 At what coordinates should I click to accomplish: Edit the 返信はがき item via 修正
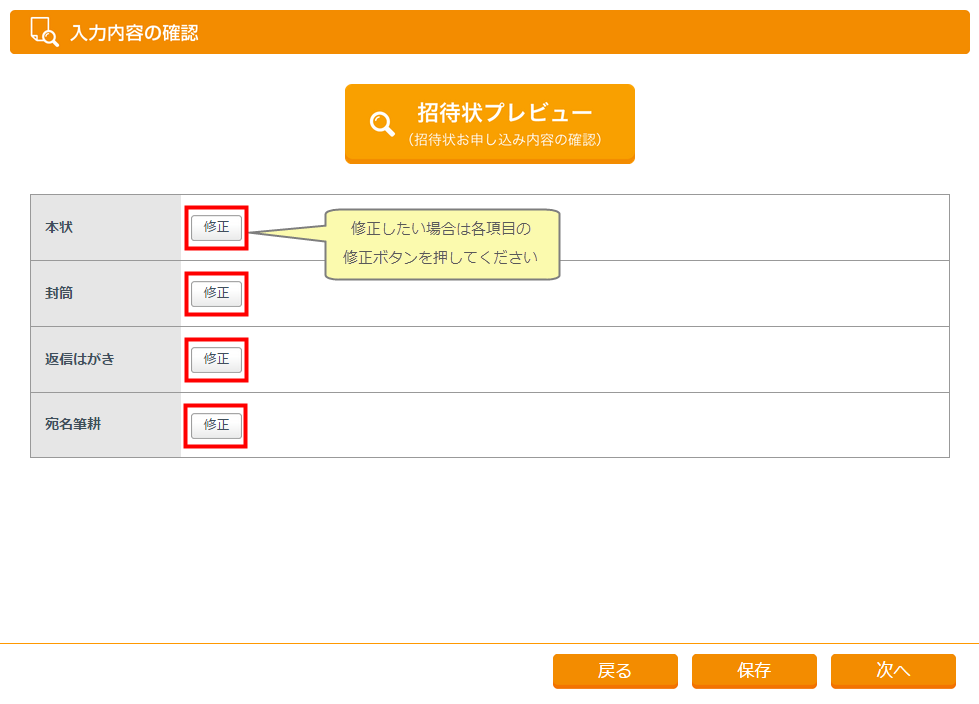point(216,359)
